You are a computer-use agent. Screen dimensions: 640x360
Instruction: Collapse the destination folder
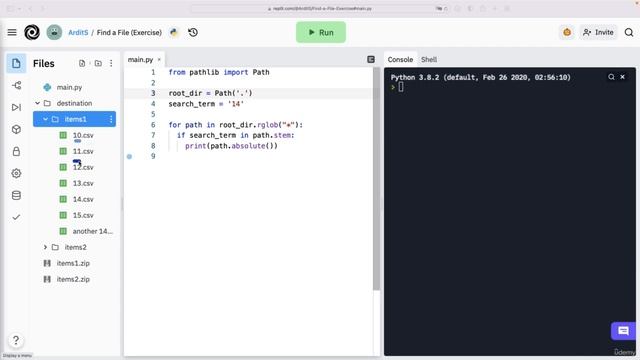[37, 103]
